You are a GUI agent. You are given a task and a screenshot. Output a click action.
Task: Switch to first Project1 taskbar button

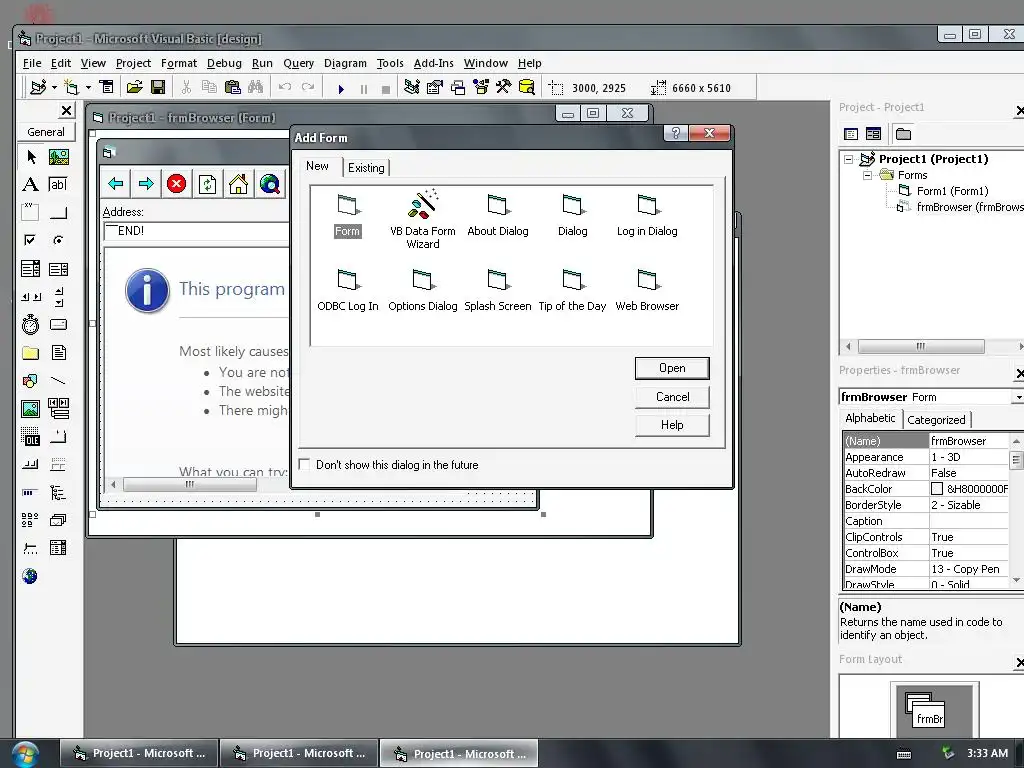coord(138,753)
